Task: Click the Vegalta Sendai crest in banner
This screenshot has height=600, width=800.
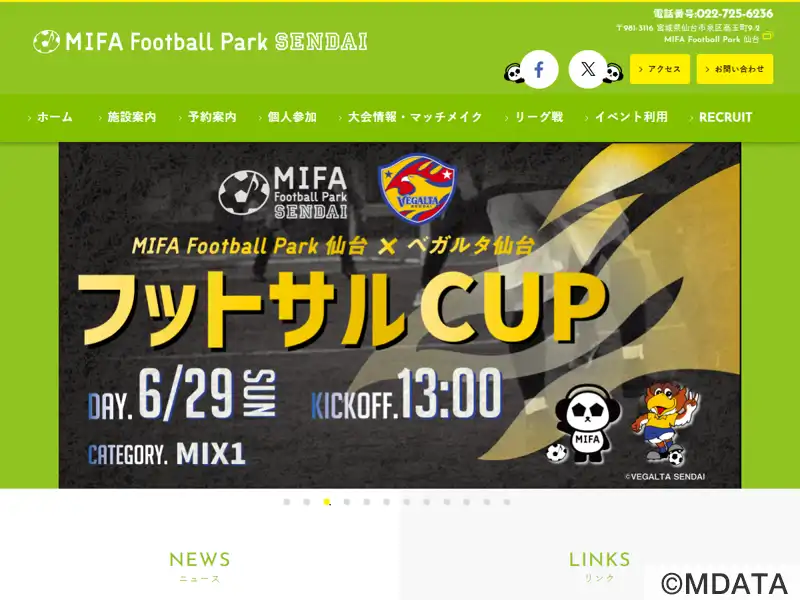Action: tap(417, 187)
